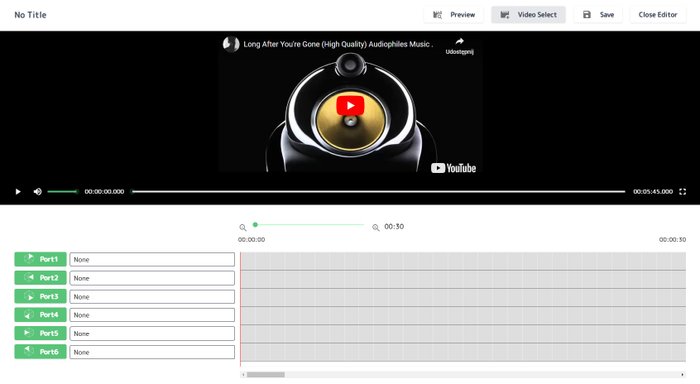Zoom in timeline with right magnifier icon
Screen dimensions: 700x384
point(376,227)
